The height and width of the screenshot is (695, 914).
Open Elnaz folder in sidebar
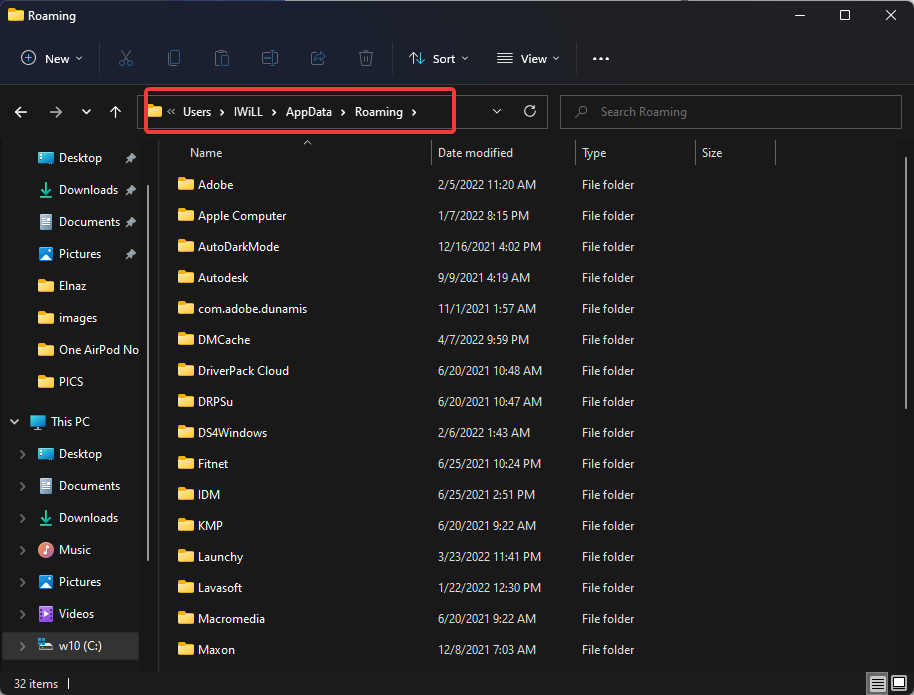click(62, 286)
